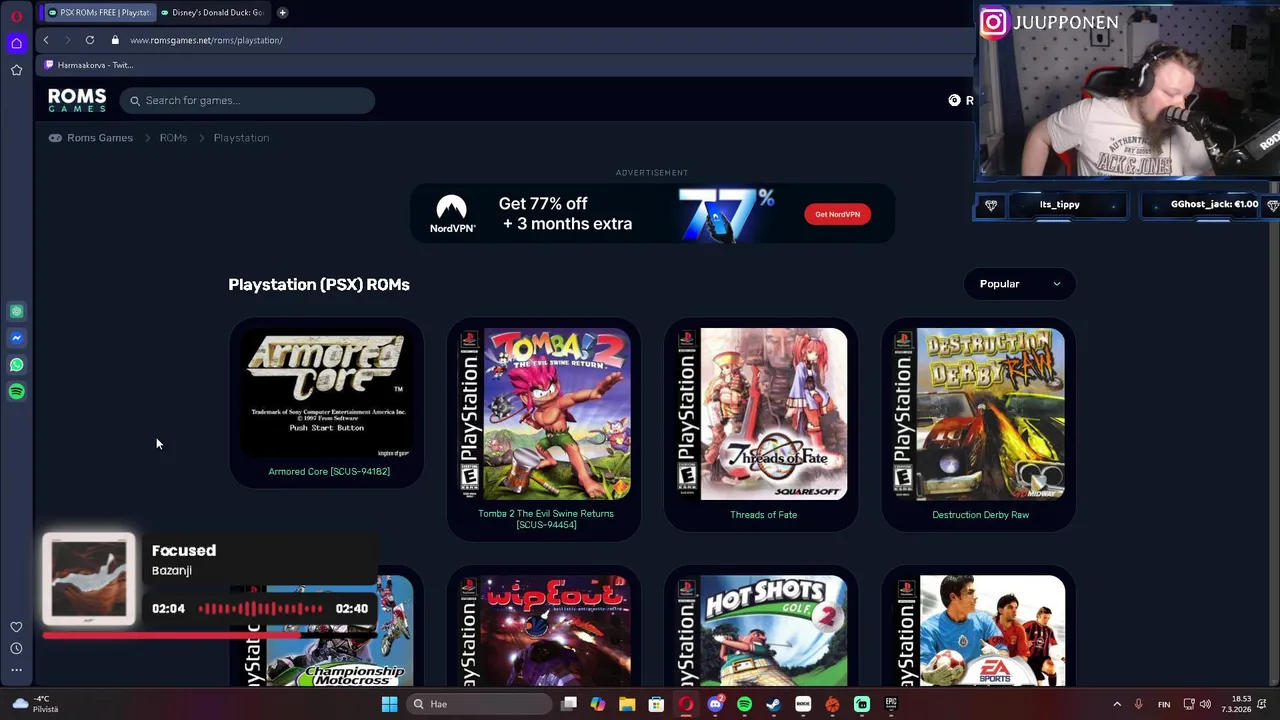Reload the page

(x=90, y=40)
